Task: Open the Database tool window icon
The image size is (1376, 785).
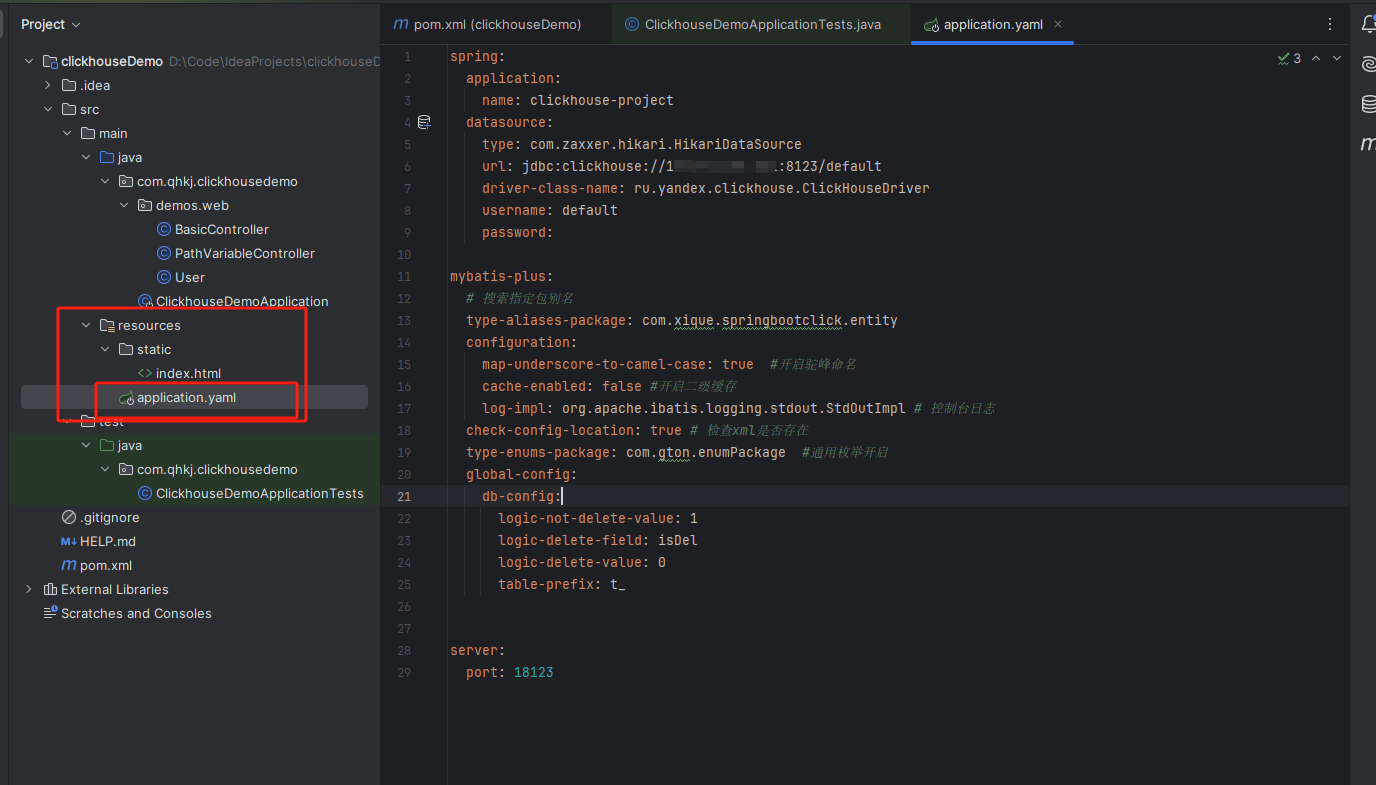Action: point(1368,104)
